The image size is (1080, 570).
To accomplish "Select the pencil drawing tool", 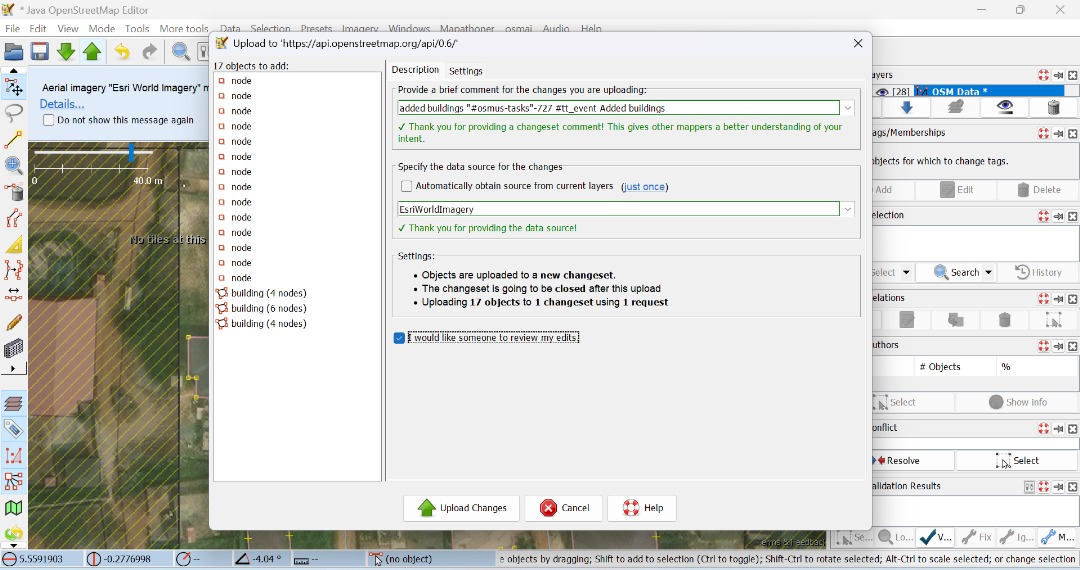I will [x=13, y=322].
